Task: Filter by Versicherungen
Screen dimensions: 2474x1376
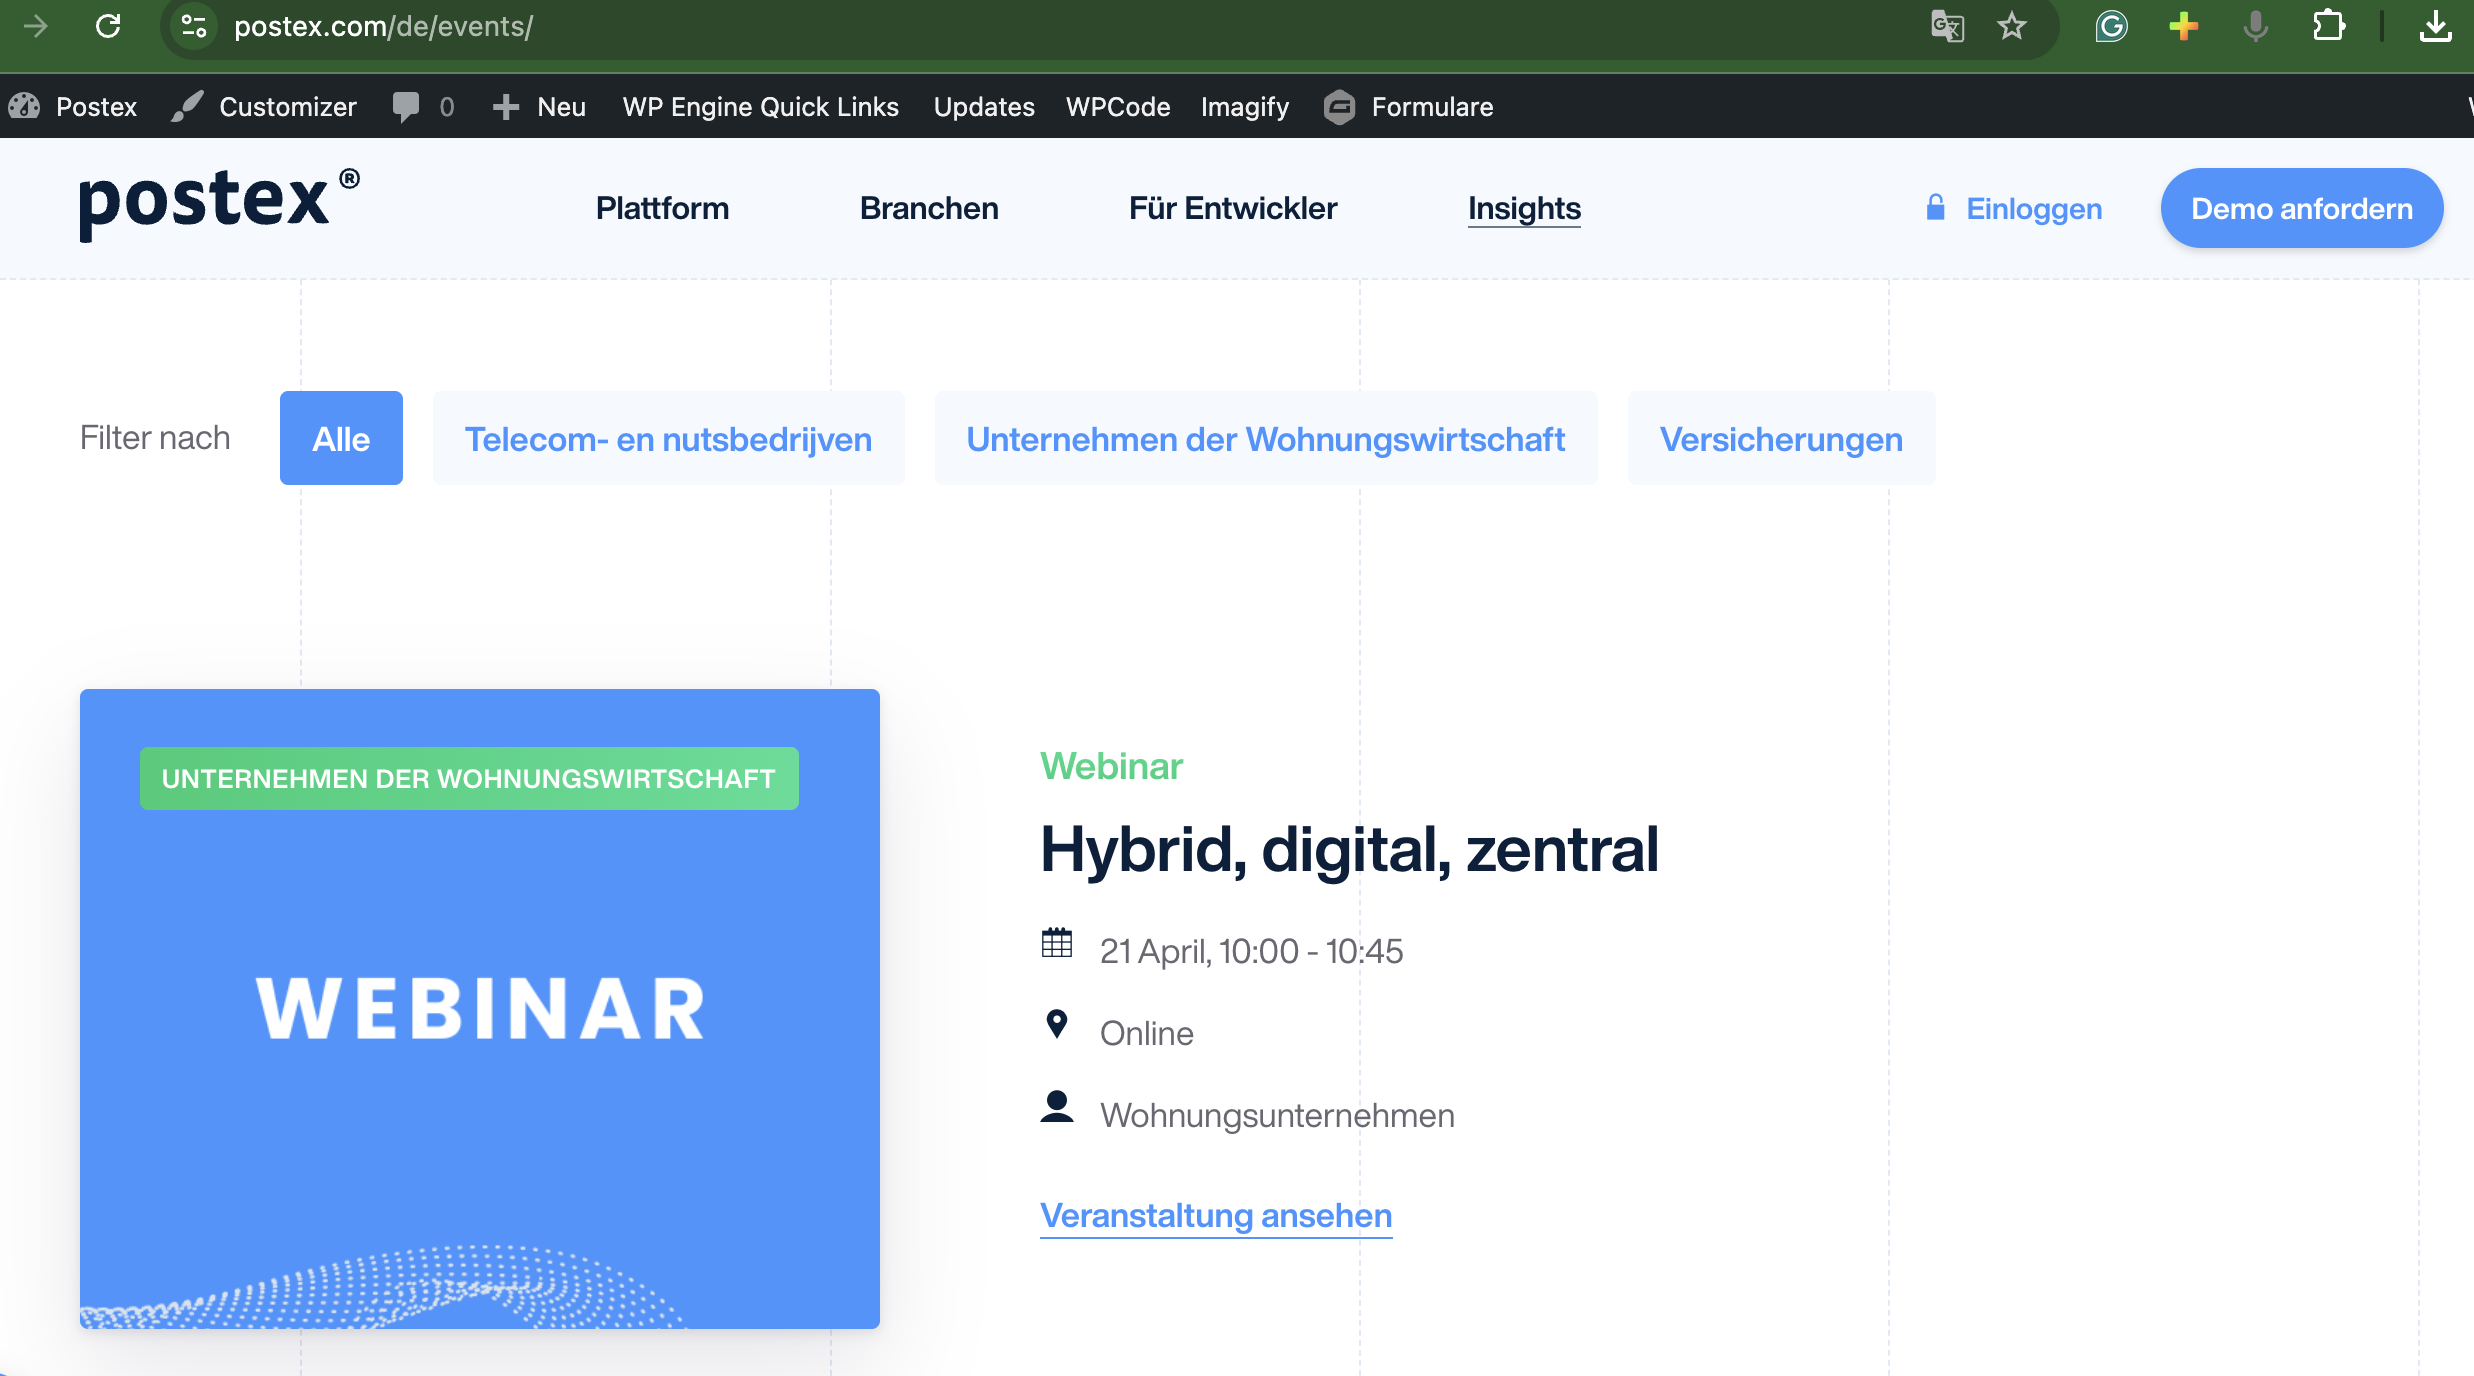Action: point(1781,438)
